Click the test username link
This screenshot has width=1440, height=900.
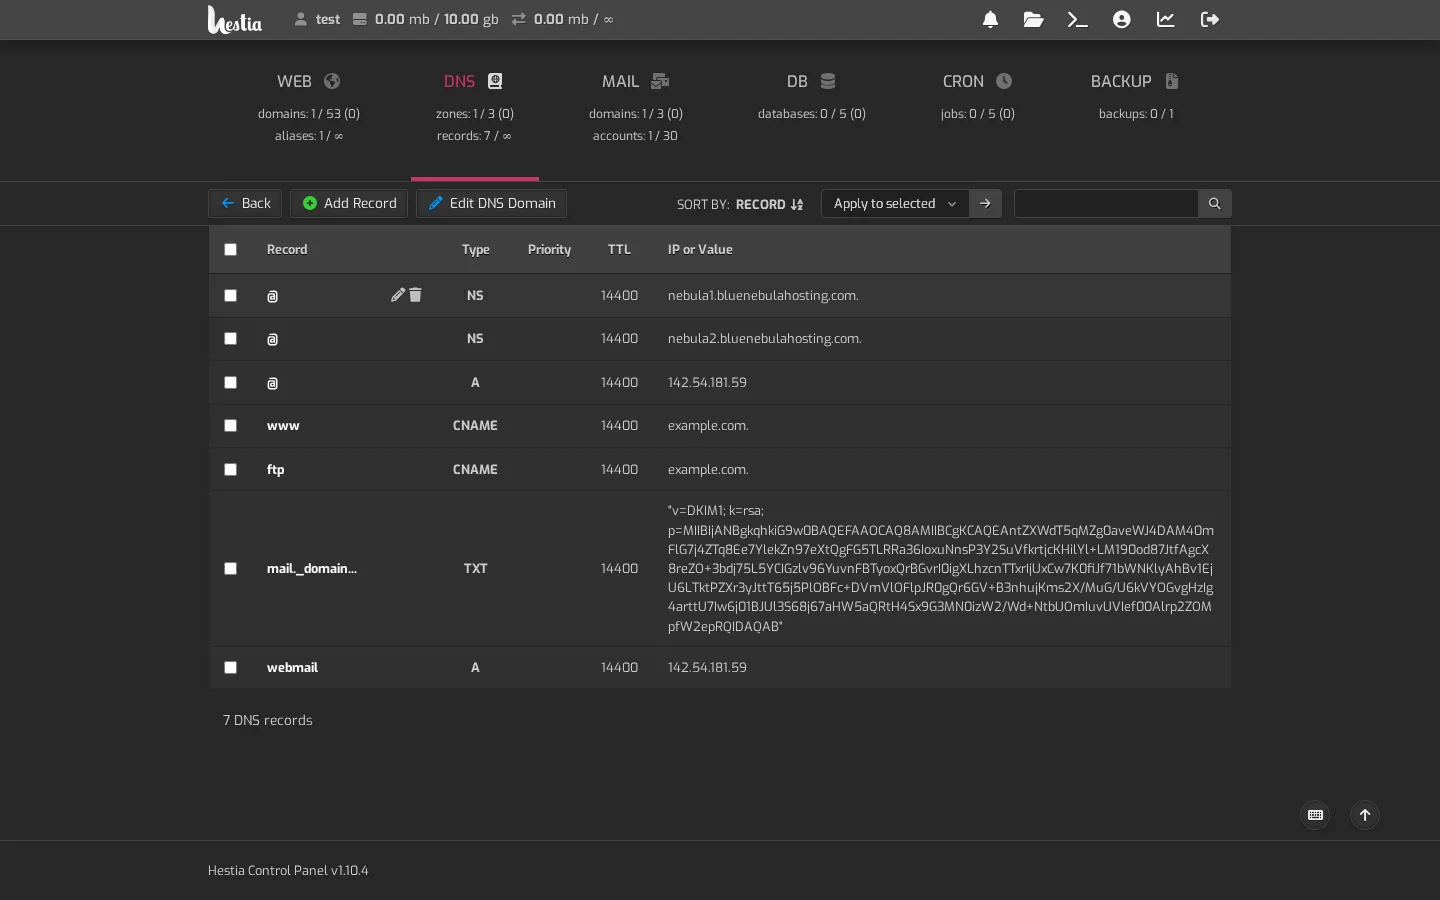317,19
